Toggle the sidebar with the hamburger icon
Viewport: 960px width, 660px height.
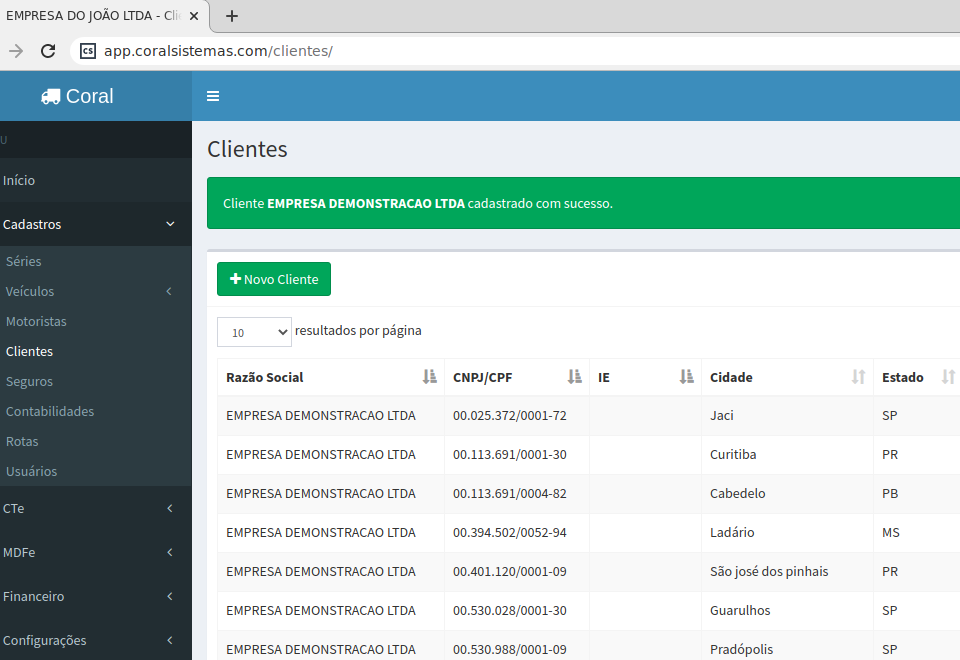pyautogui.click(x=213, y=97)
